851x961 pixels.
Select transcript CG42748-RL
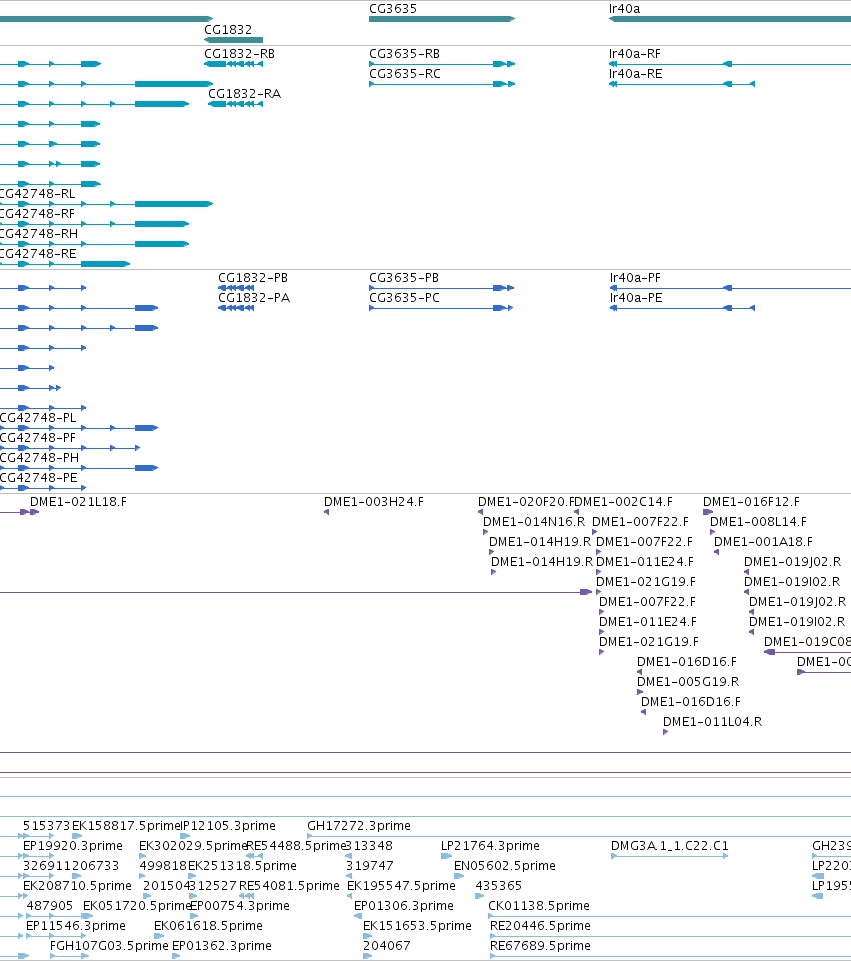click(37, 194)
